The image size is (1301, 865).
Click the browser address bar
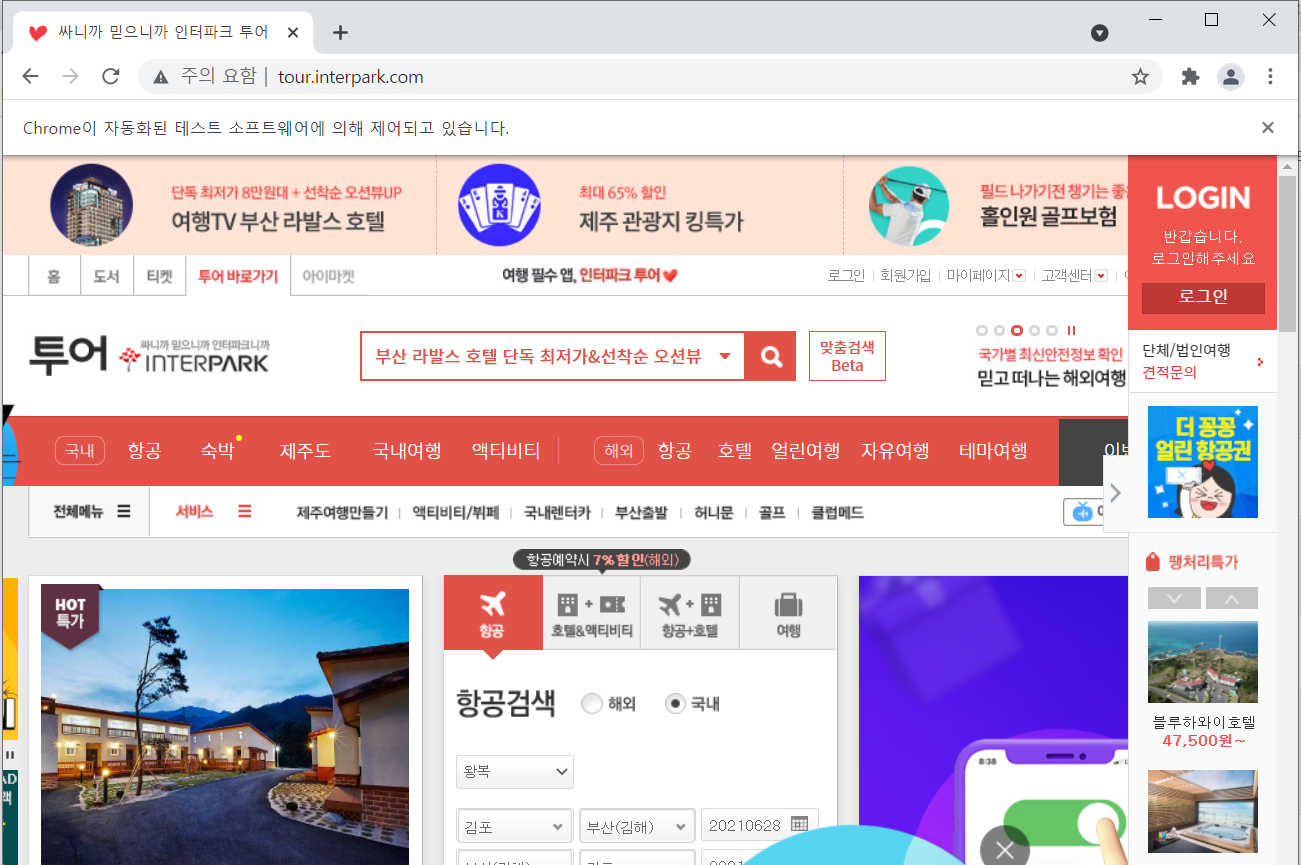click(650, 77)
